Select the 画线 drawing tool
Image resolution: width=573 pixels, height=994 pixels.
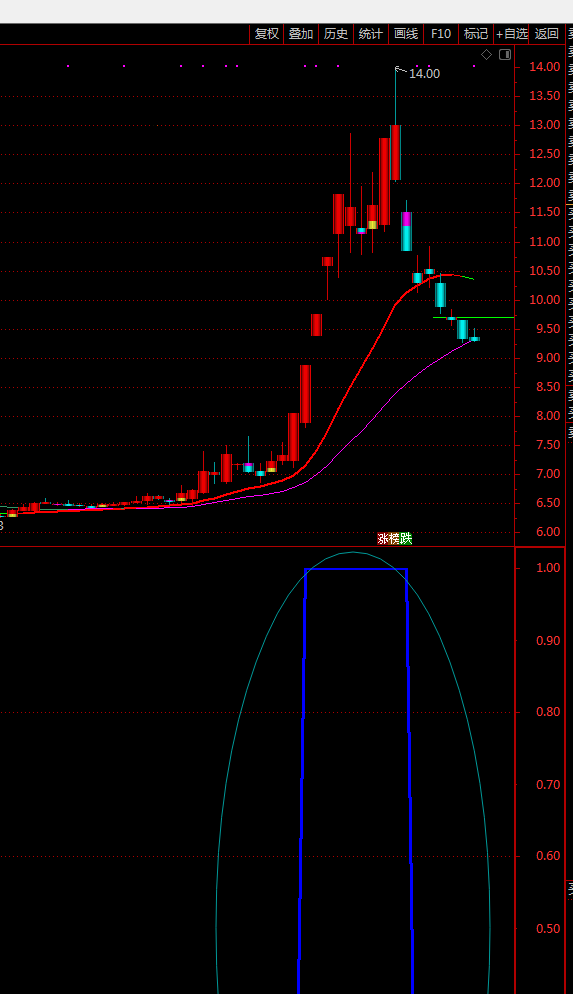[x=406, y=34]
